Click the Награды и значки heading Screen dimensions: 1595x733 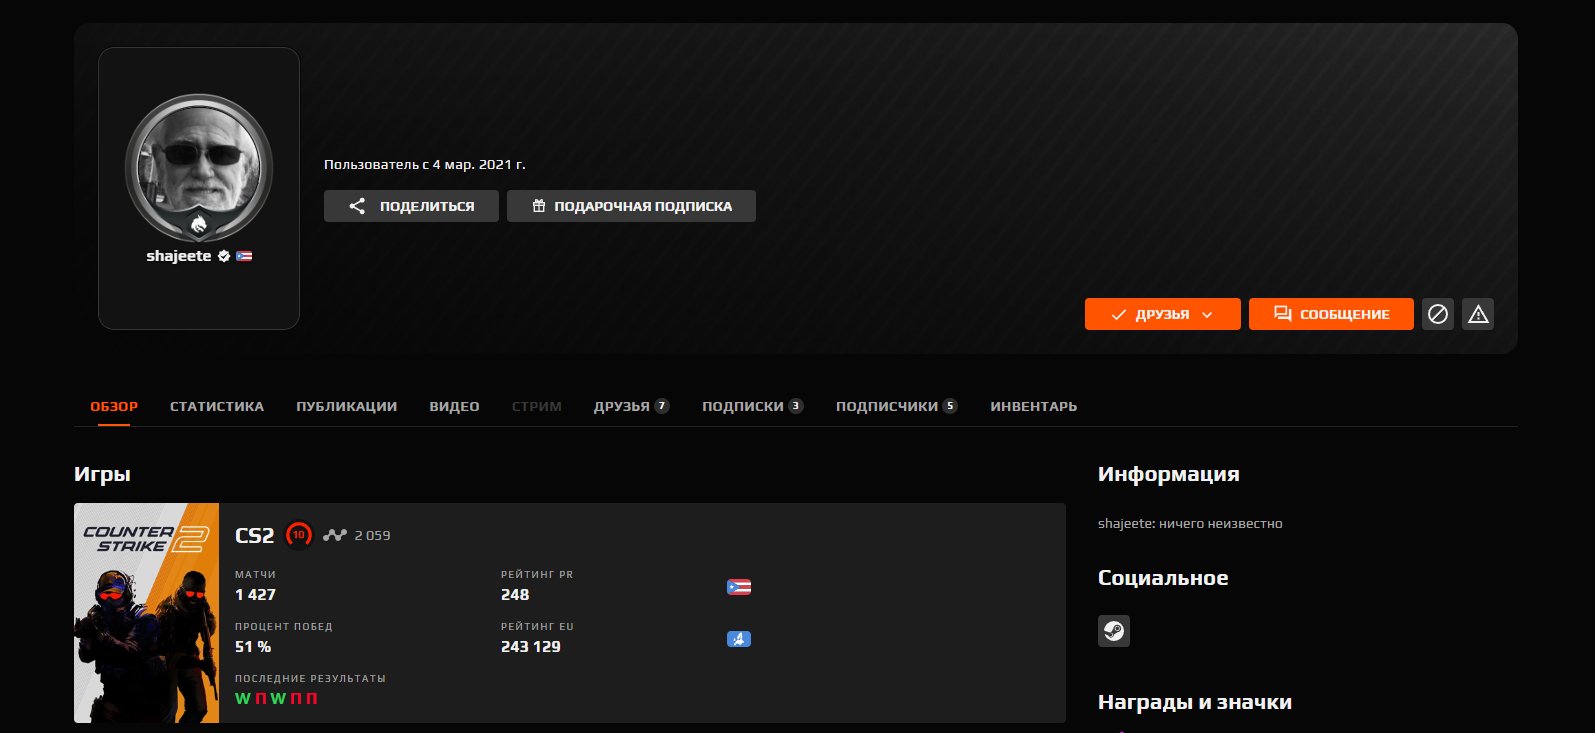coord(1195,702)
